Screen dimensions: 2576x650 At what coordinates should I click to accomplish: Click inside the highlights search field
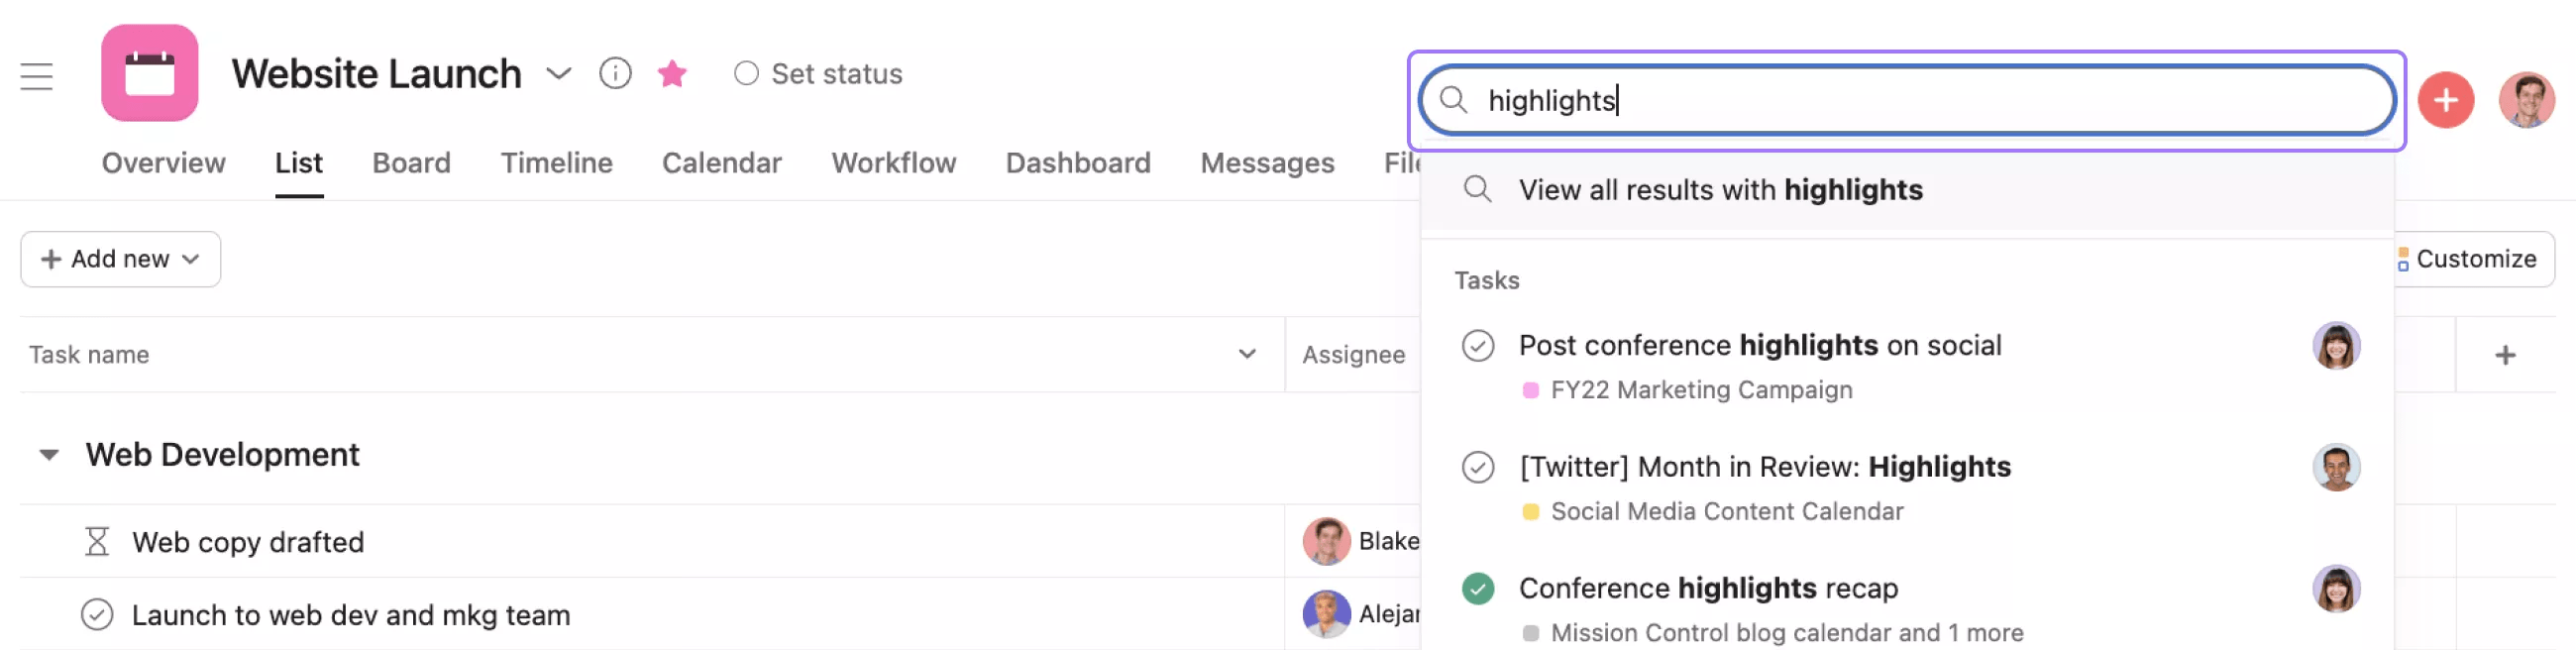point(1906,100)
